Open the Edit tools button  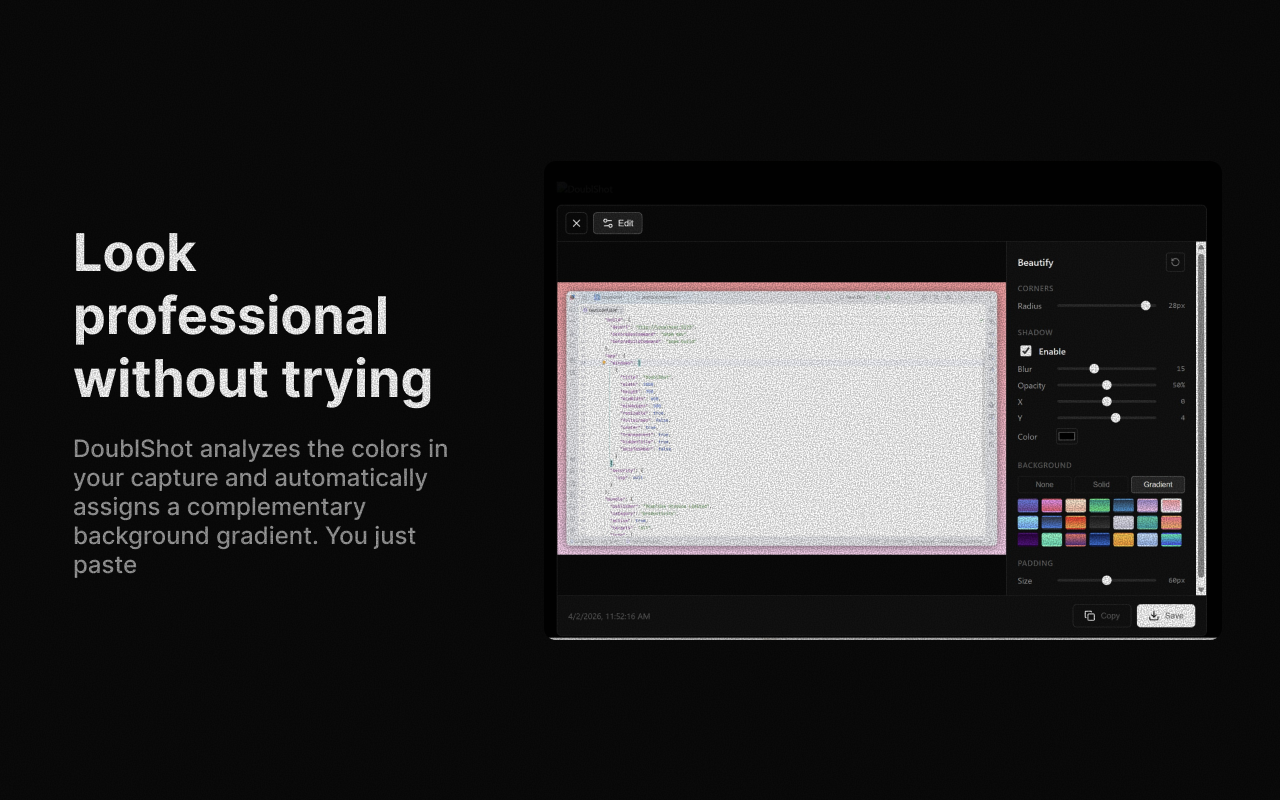tap(618, 223)
